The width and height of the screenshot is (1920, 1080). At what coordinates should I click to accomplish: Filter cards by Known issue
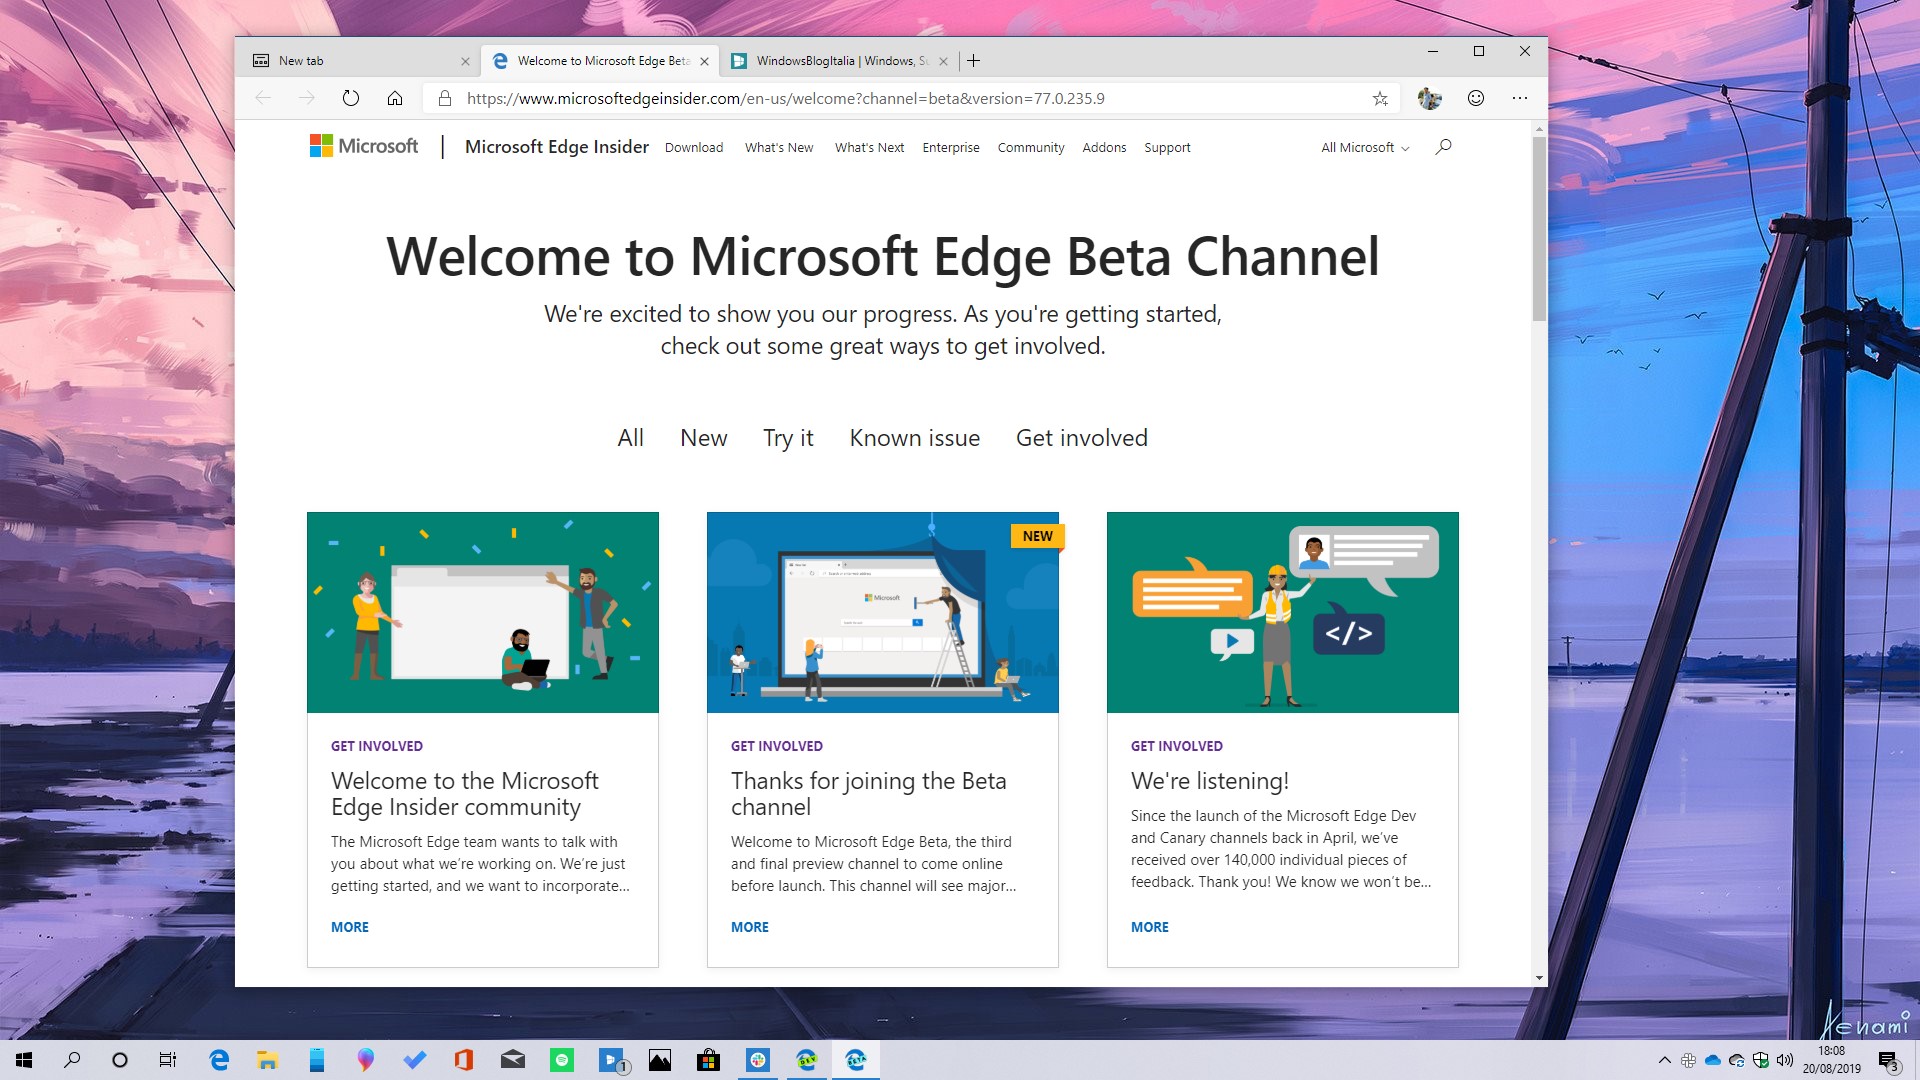pyautogui.click(x=915, y=438)
